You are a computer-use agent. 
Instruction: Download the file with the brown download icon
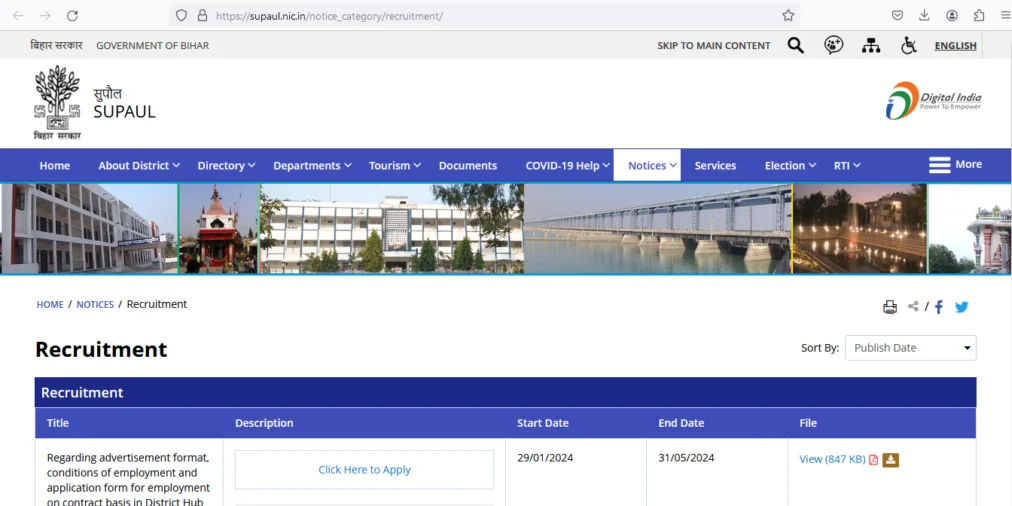(x=891, y=460)
